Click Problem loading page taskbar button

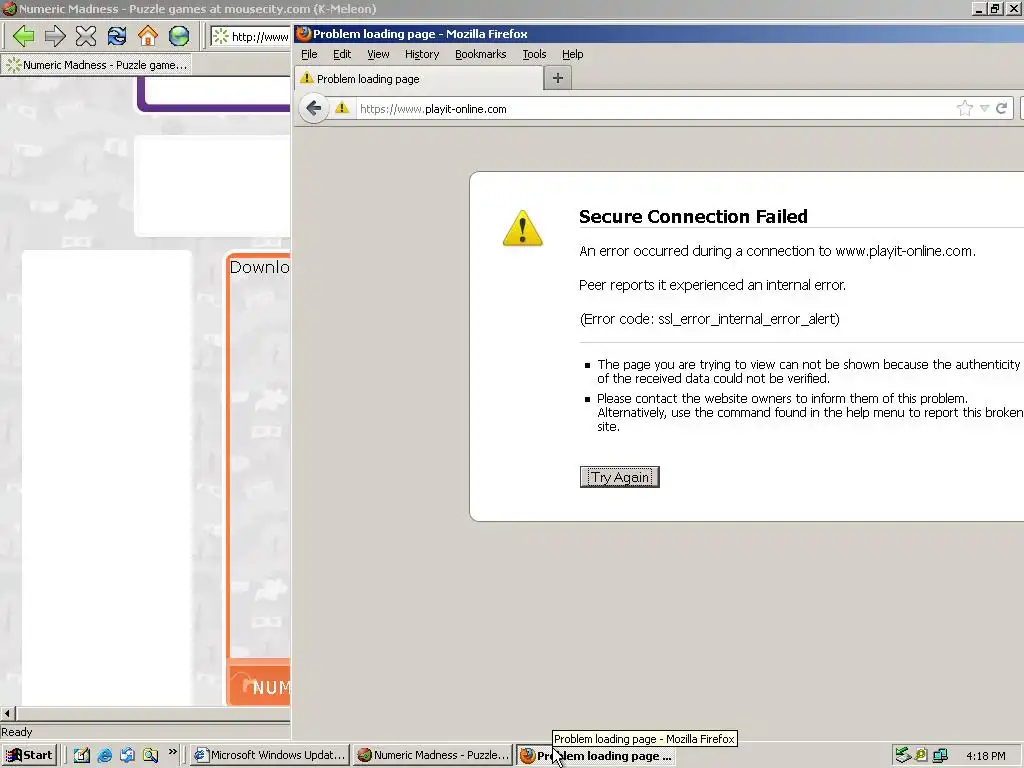point(596,756)
